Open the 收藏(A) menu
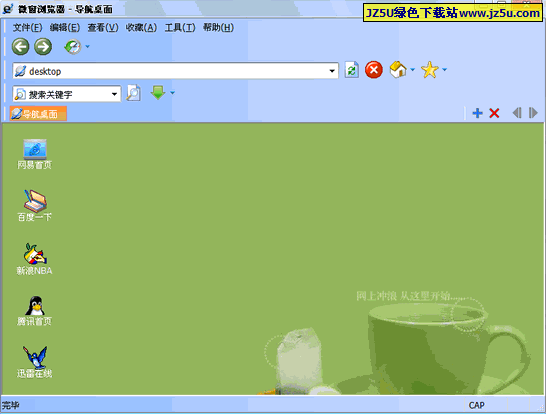Screen dimensions: 546x414 pyautogui.click(x=141, y=28)
